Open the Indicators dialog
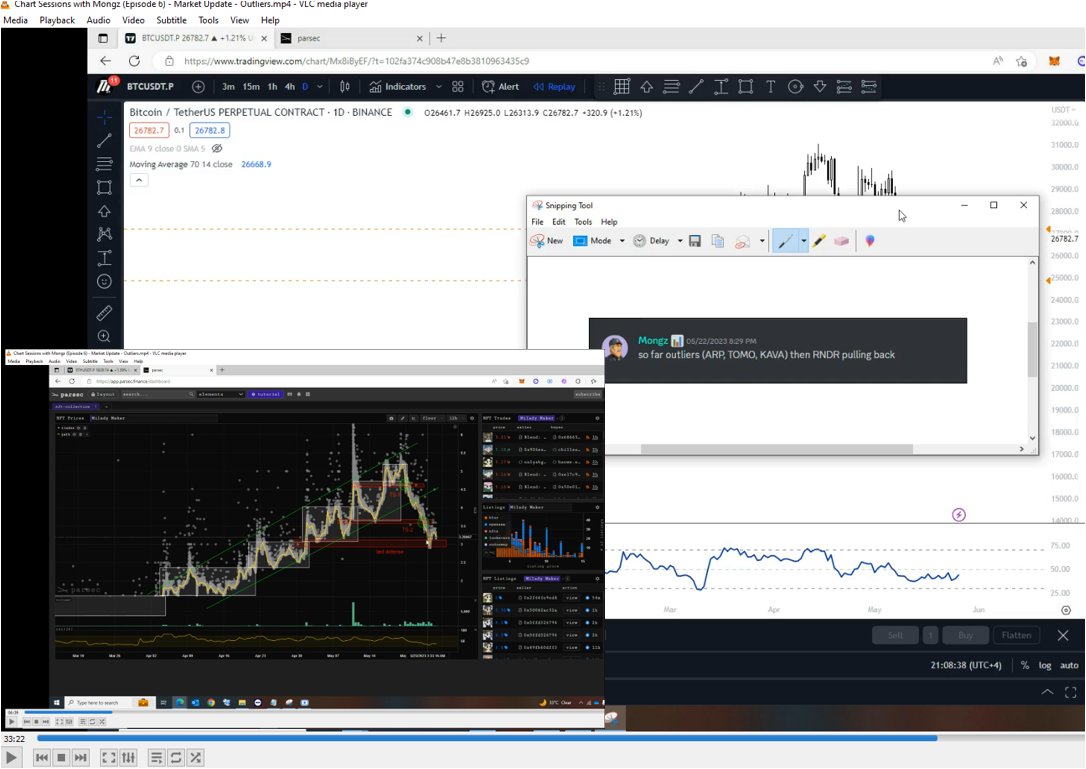 398,87
